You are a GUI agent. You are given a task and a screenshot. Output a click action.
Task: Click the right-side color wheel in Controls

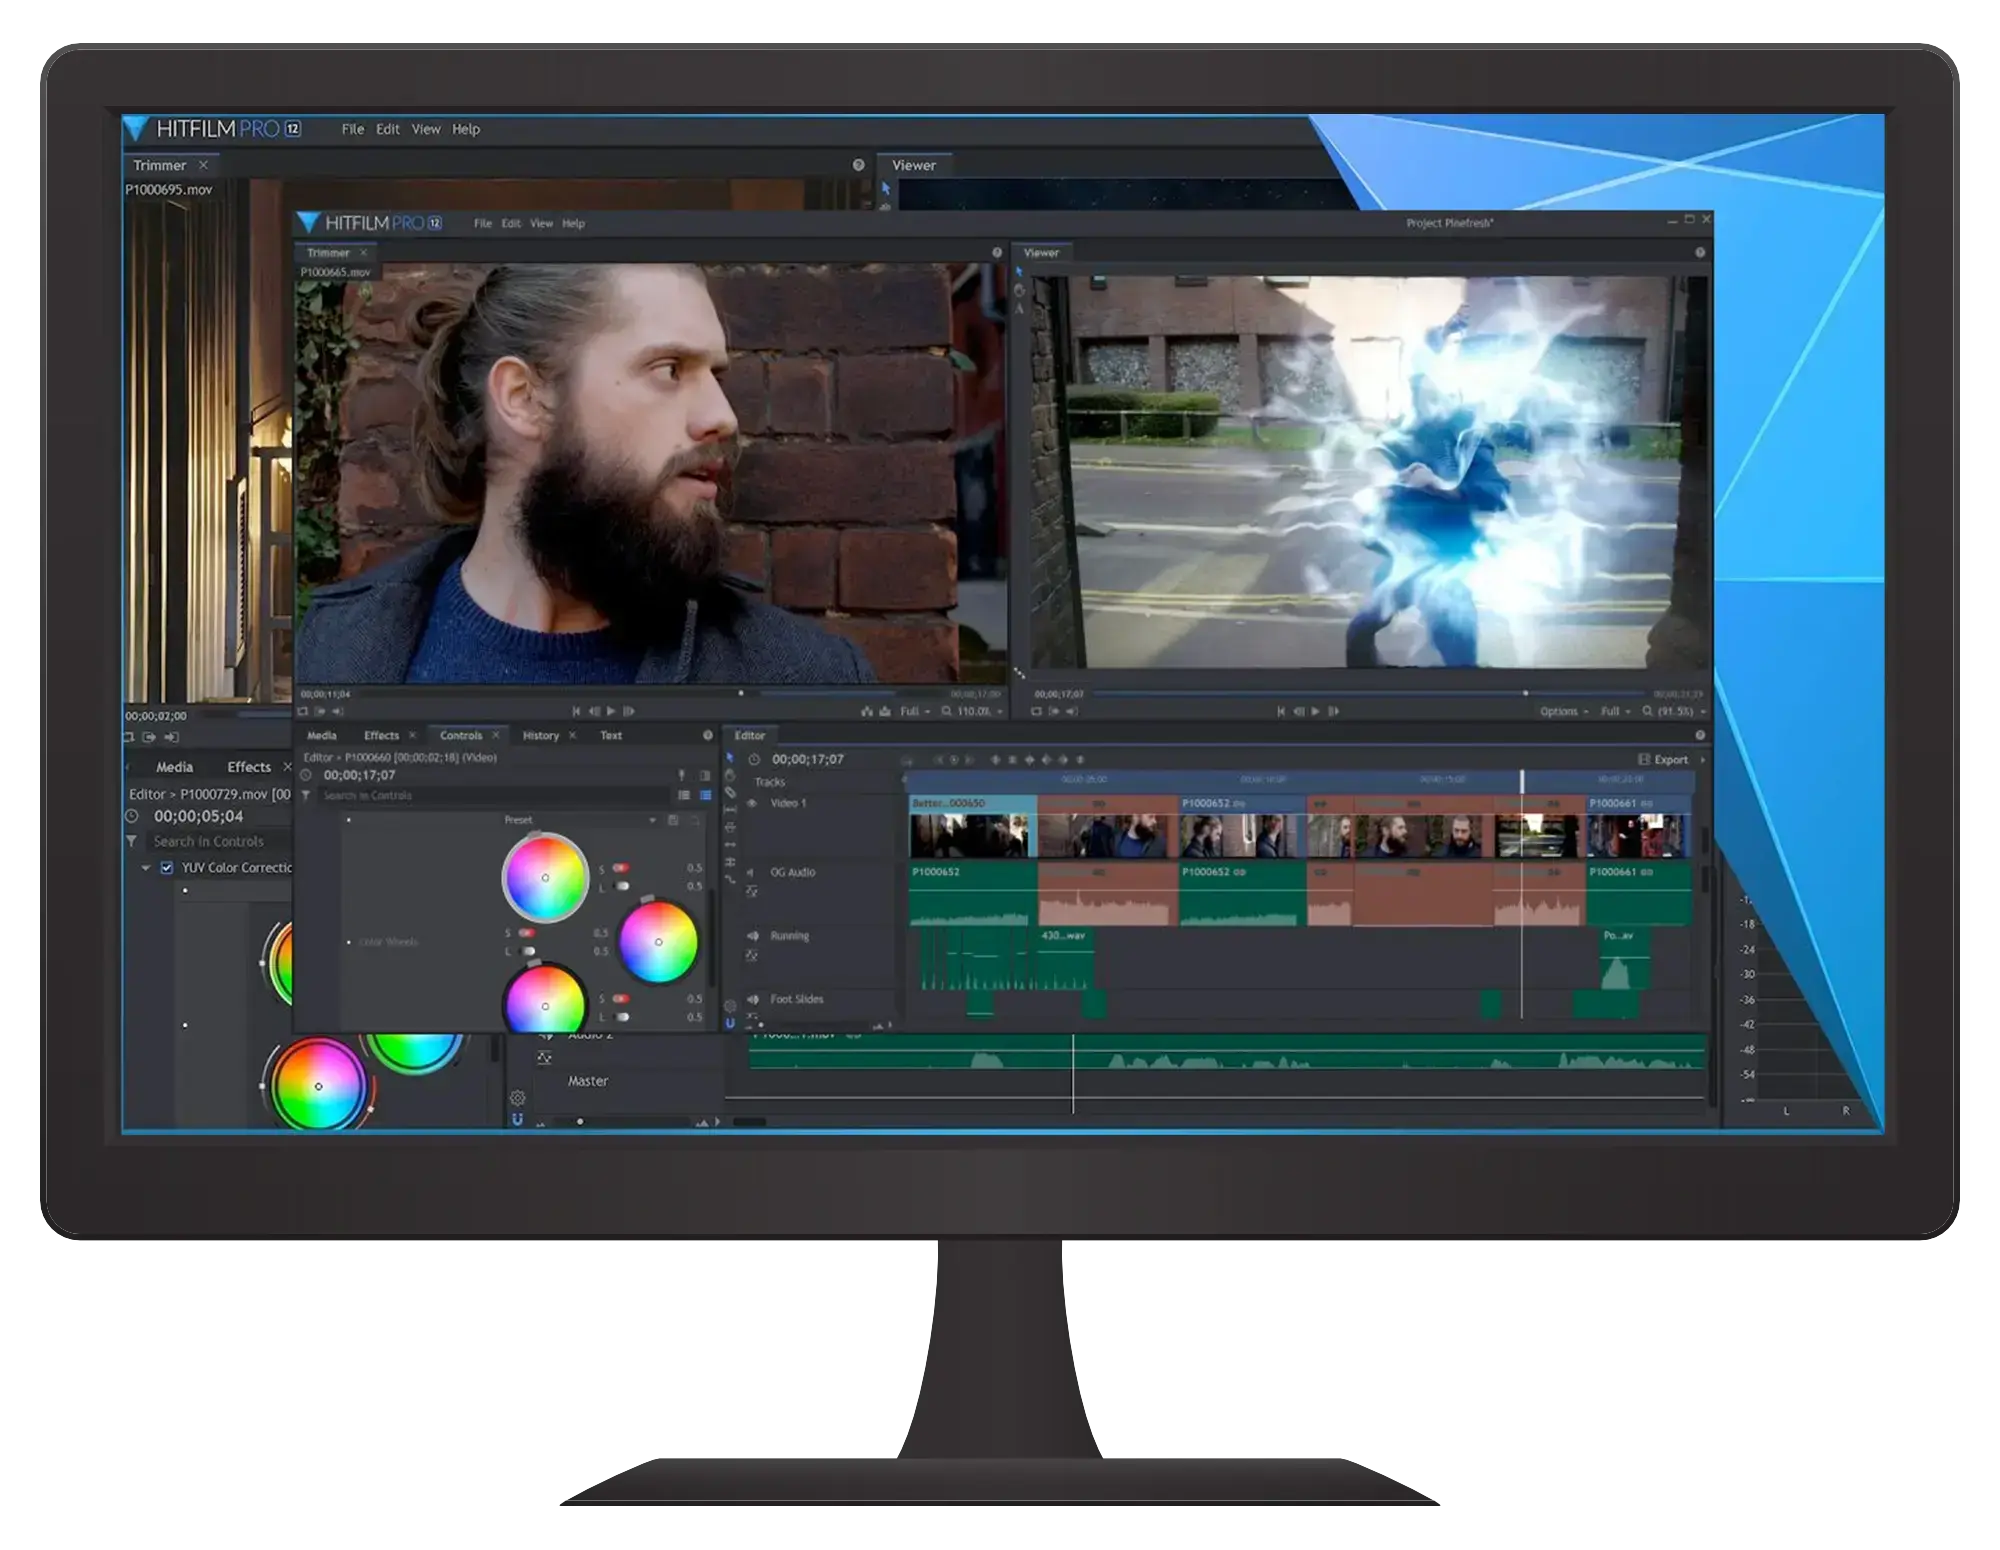click(x=658, y=942)
